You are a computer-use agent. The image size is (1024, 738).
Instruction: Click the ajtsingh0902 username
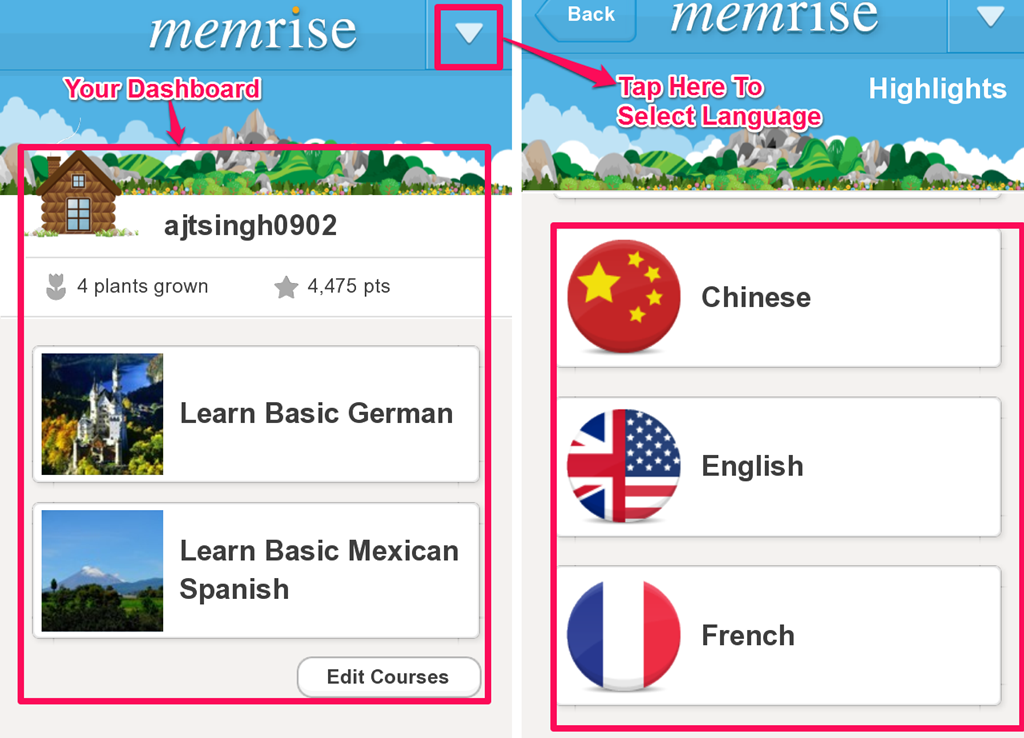[x=250, y=226]
